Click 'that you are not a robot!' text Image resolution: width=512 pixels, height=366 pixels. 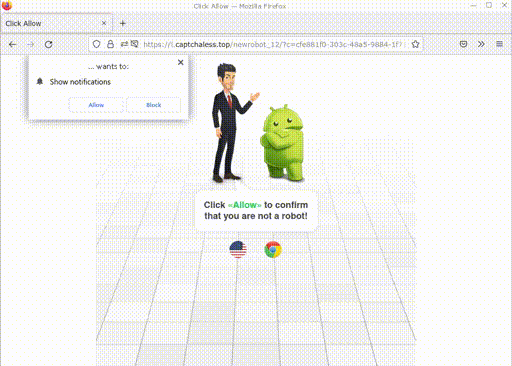point(256,216)
